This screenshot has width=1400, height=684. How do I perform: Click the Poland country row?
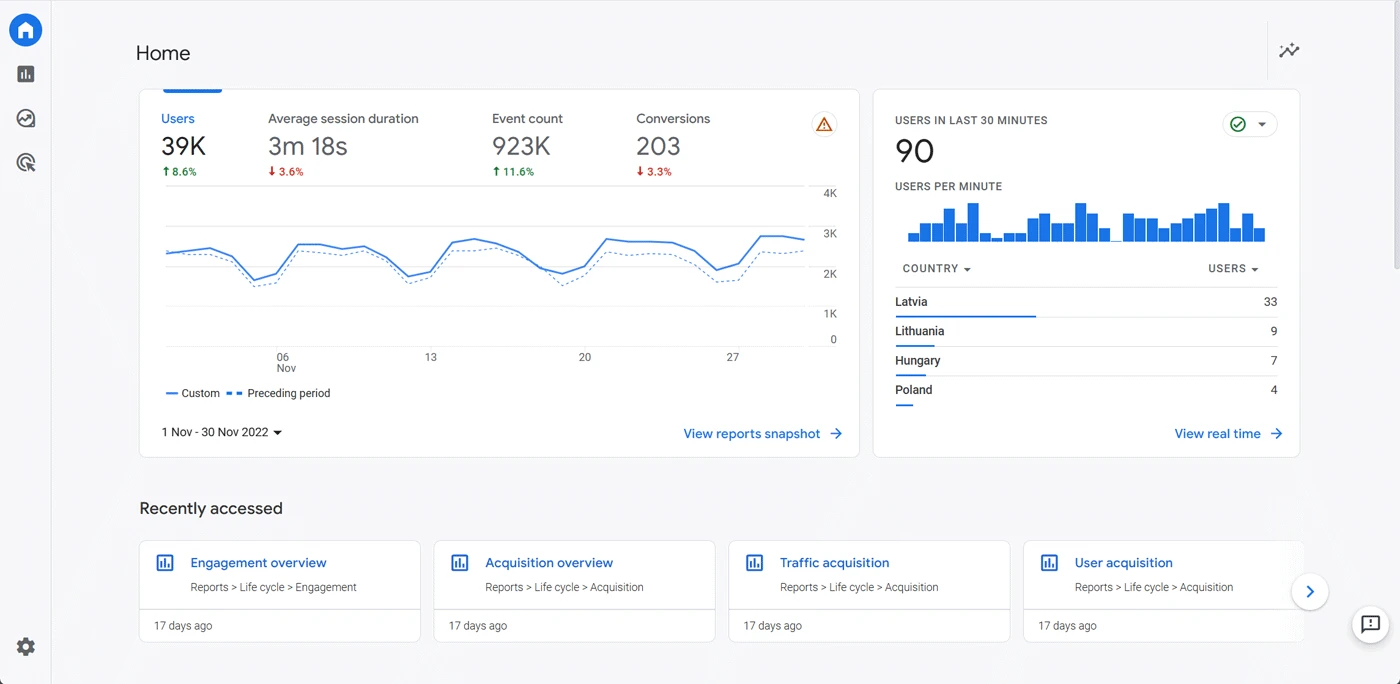coord(1086,391)
